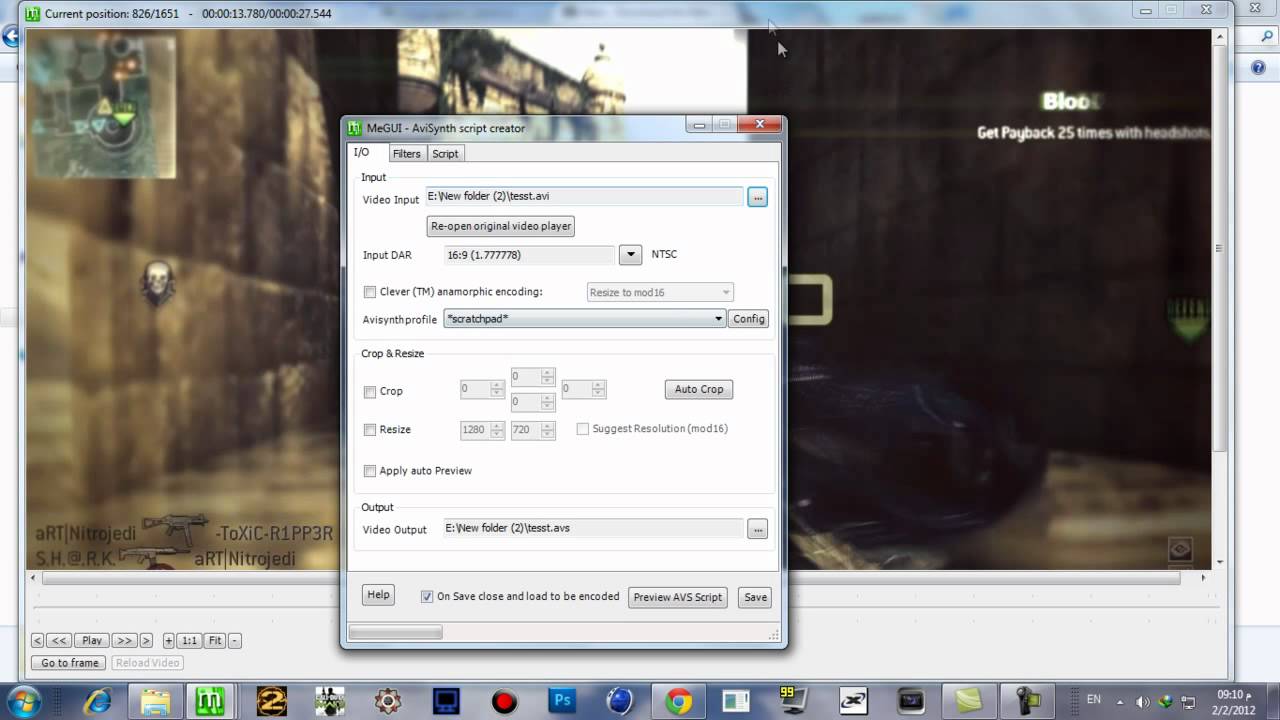Open Windows Explorer folder in taskbar
This screenshot has width=1280, height=720.
click(x=155, y=701)
